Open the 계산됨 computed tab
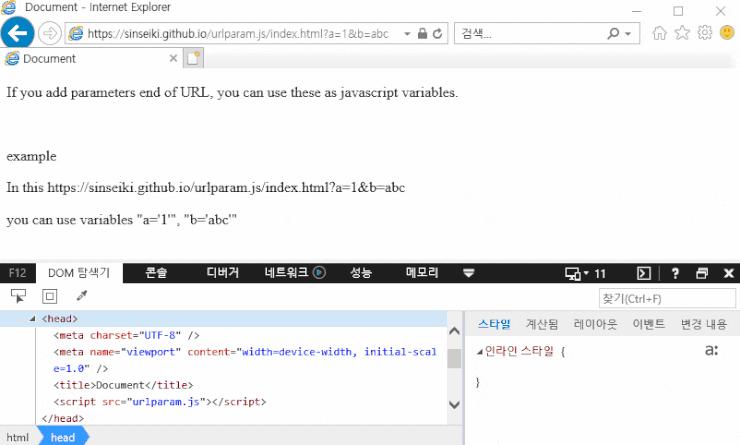Screen dimensions: 740x445 tap(542, 324)
